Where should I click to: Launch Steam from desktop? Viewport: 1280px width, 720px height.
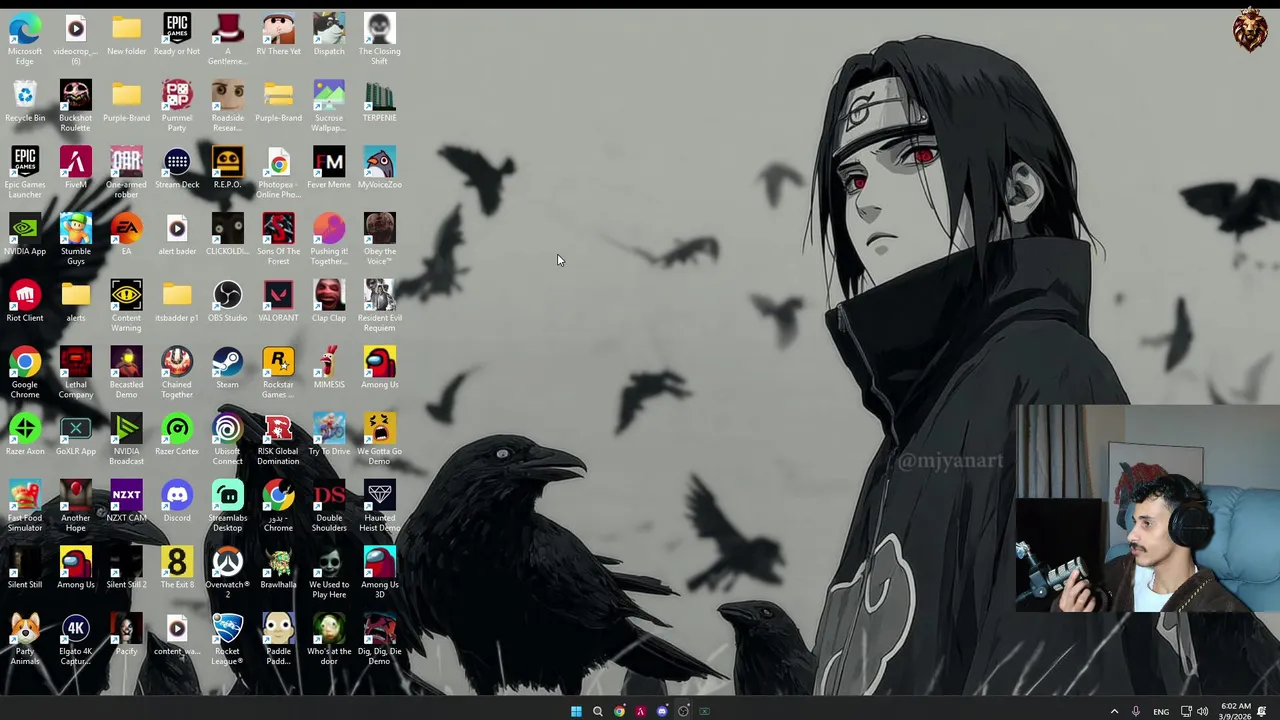coord(228,368)
